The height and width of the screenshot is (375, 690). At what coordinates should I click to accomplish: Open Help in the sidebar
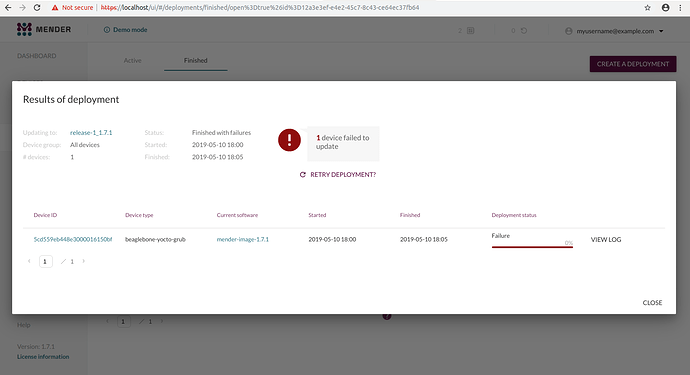point(24,325)
